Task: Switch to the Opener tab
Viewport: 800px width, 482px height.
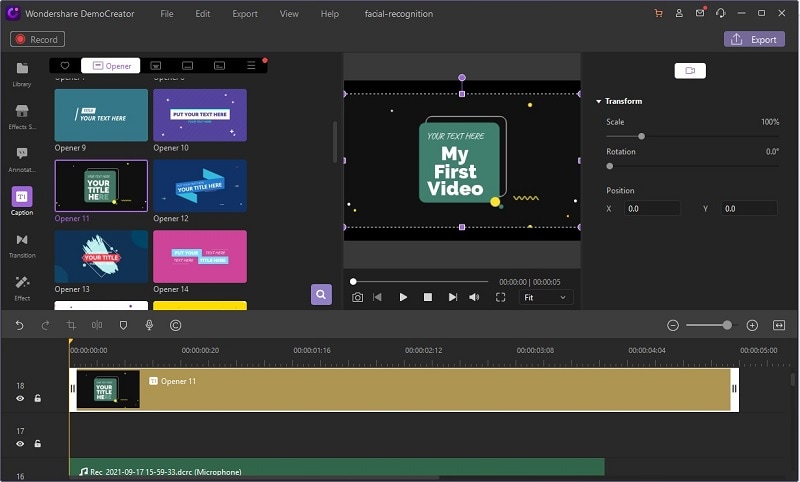Action: [x=111, y=66]
